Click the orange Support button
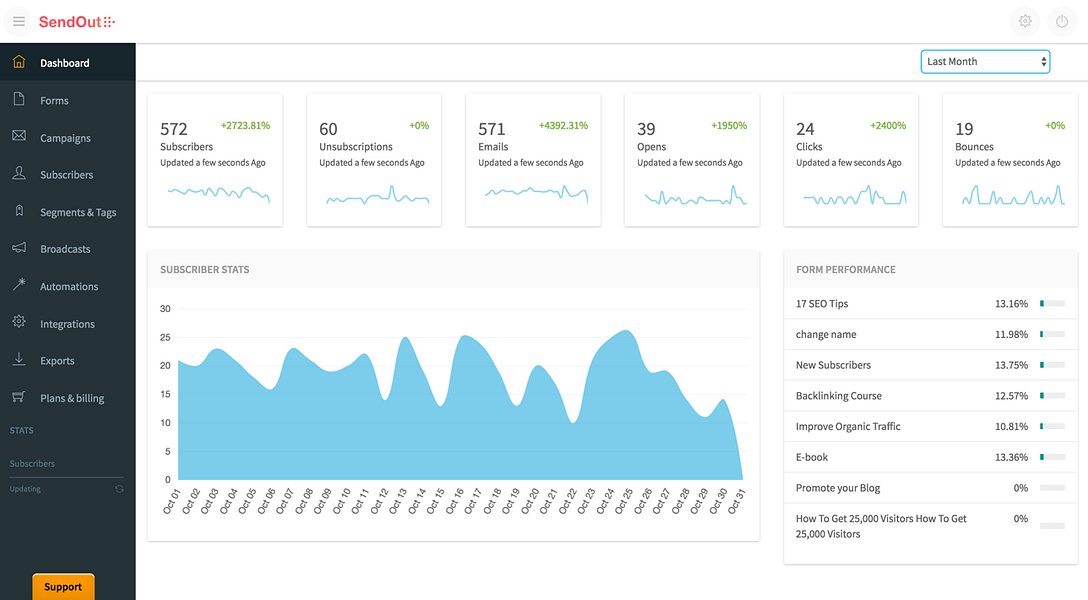 pos(63,587)
